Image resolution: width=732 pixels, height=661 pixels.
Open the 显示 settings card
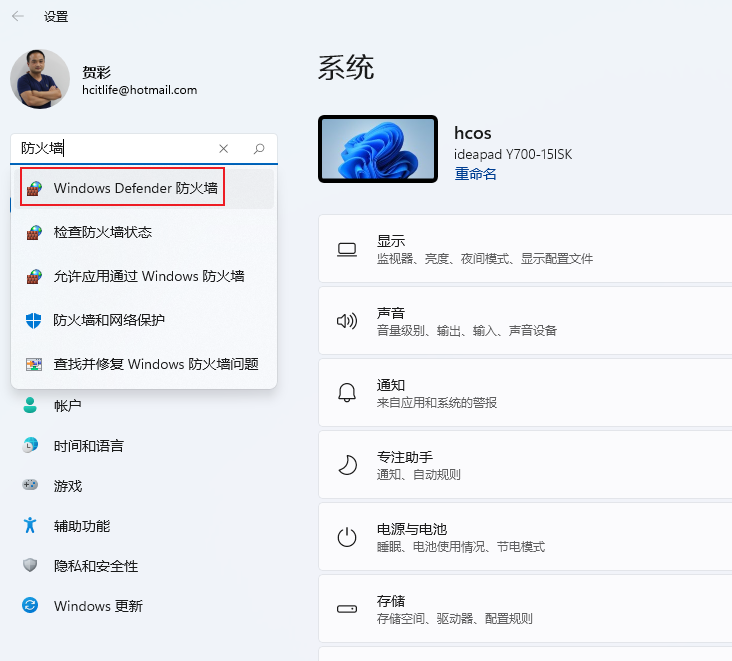click(x=526, y=249)
